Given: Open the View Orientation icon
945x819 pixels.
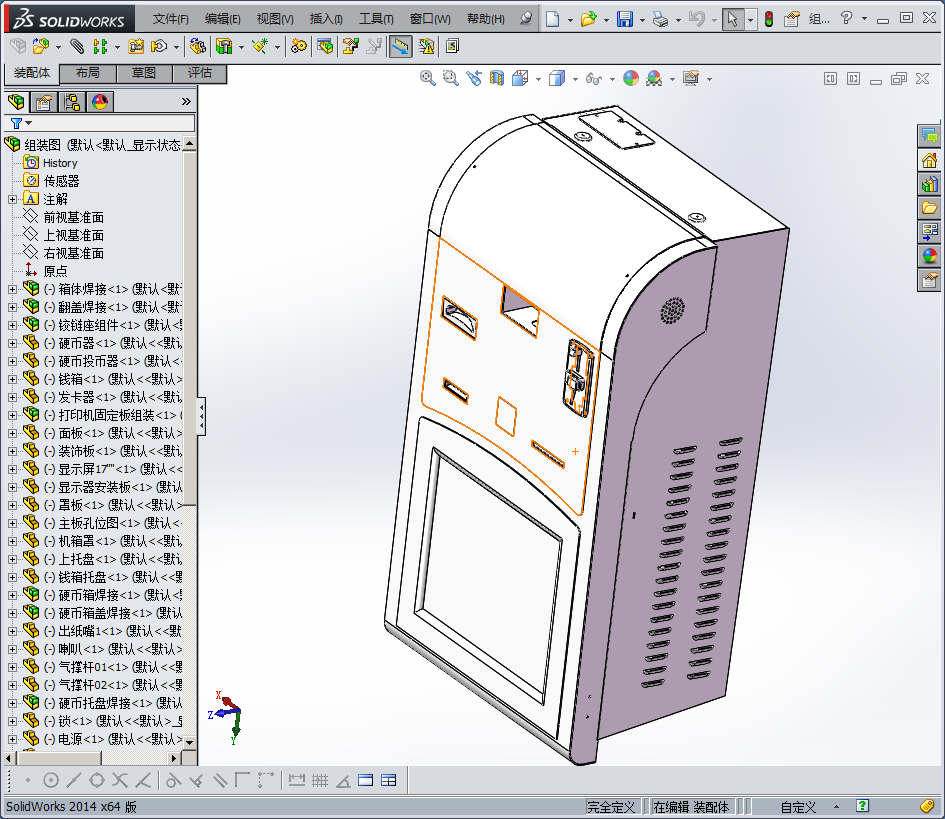Looking at the screenshot, I should (x=520, y=78).
